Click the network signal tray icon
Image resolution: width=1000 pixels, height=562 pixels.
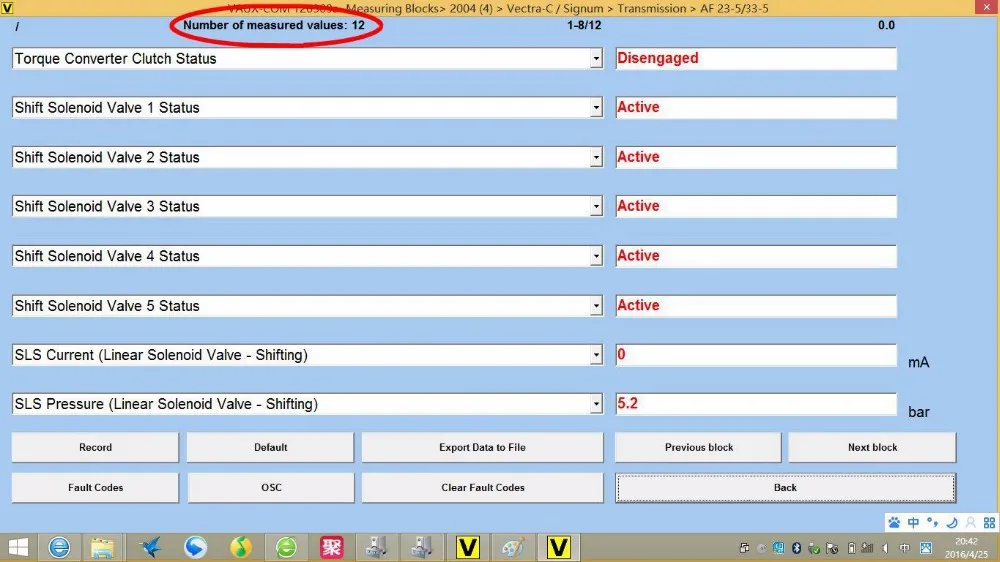[867, 548]
